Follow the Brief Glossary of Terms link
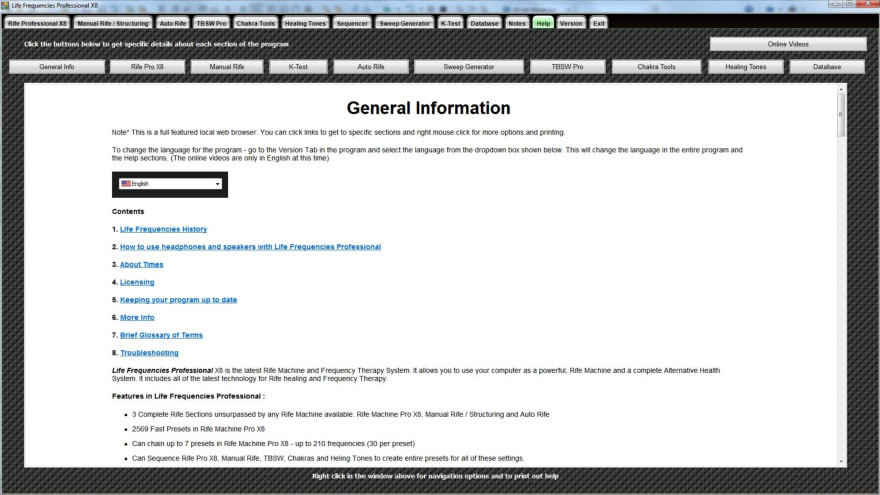Viewport: 880px width, 495px height. pos(161,335)
